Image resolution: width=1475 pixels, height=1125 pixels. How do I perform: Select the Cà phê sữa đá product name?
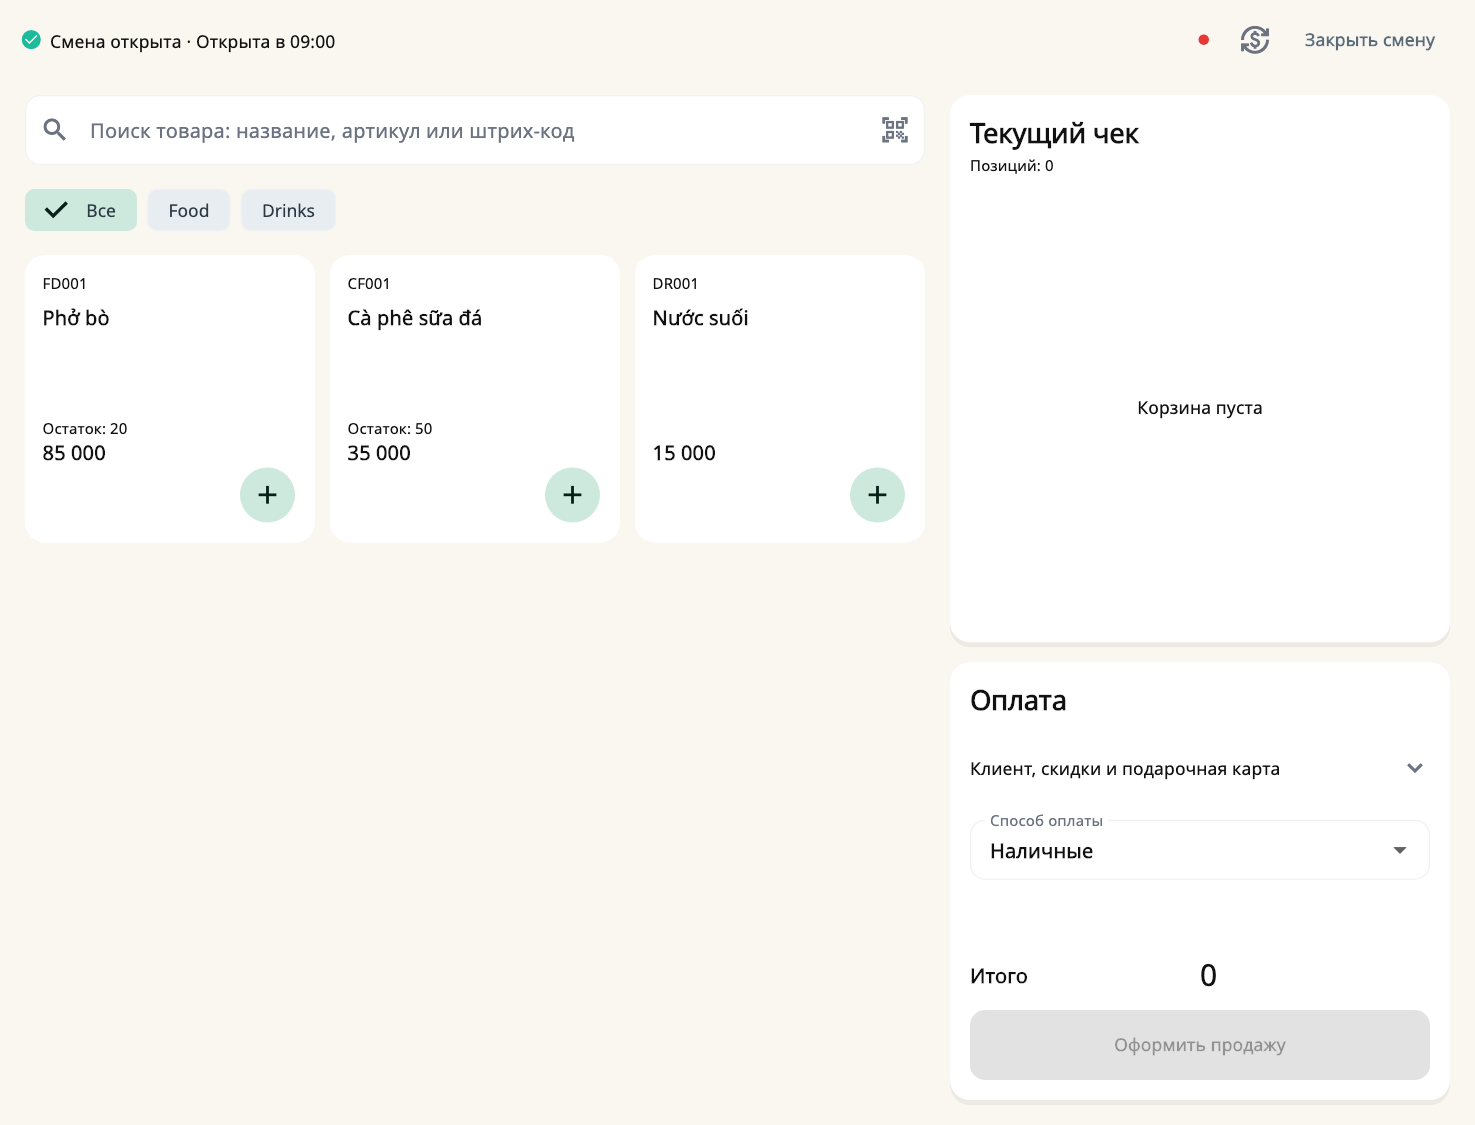[x=415, y=318]
